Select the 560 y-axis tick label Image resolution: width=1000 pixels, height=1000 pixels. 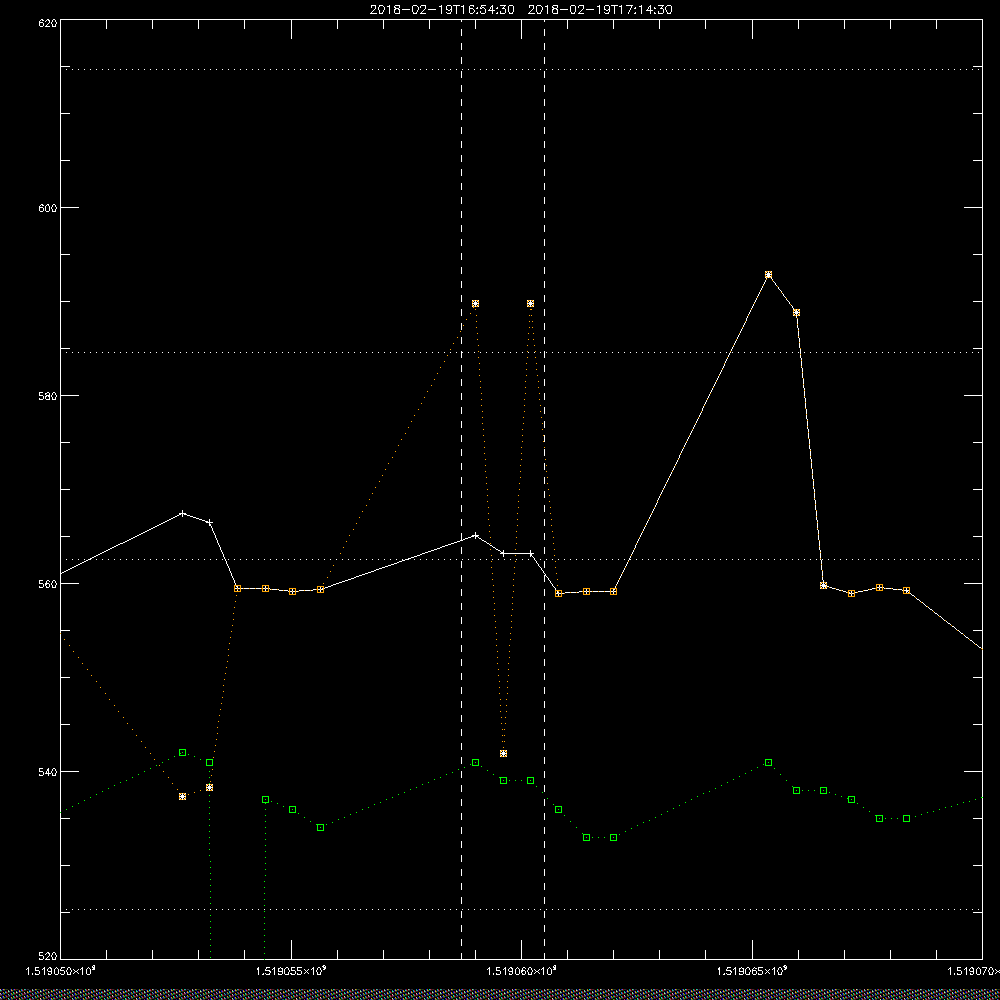pos(49,584)
